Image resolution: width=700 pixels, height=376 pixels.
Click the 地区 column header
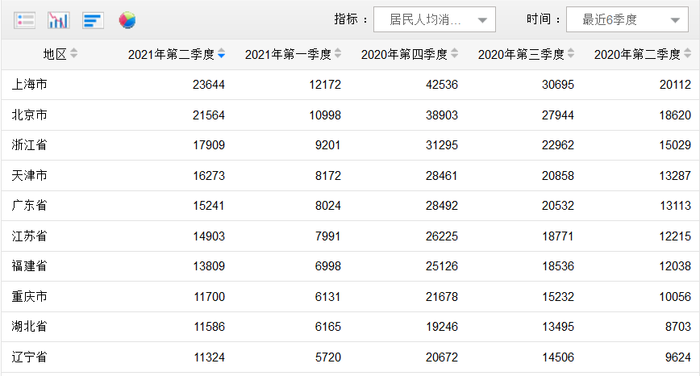(x=54, y=54)
